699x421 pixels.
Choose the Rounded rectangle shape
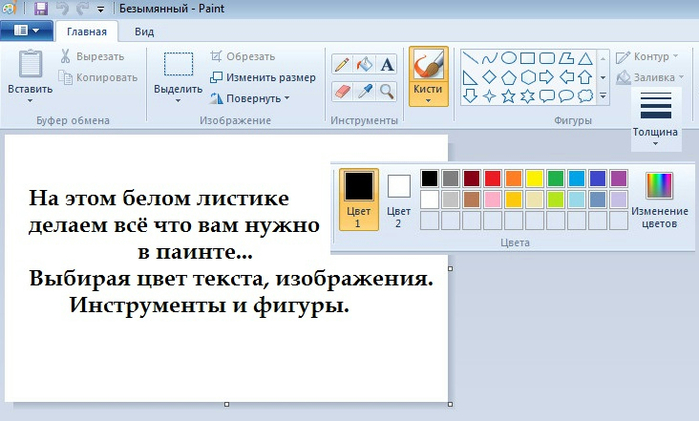pyautogui.click(x=547, y=58)
